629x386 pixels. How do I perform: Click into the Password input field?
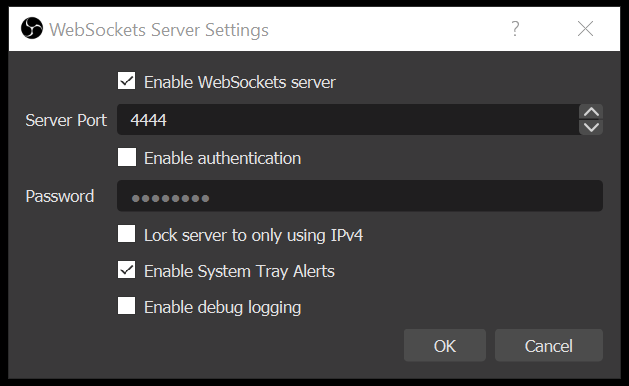point(360,196)
